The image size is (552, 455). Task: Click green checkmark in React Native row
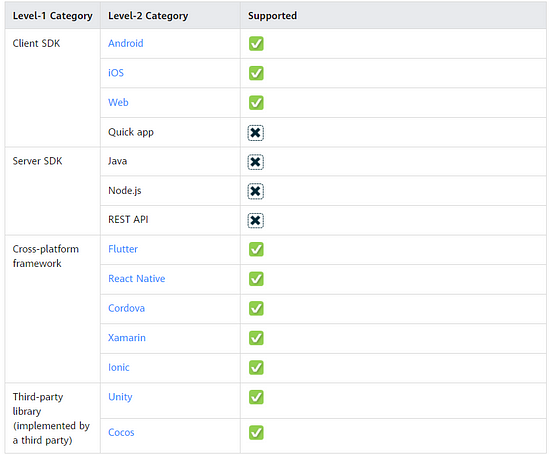(256, 279)
